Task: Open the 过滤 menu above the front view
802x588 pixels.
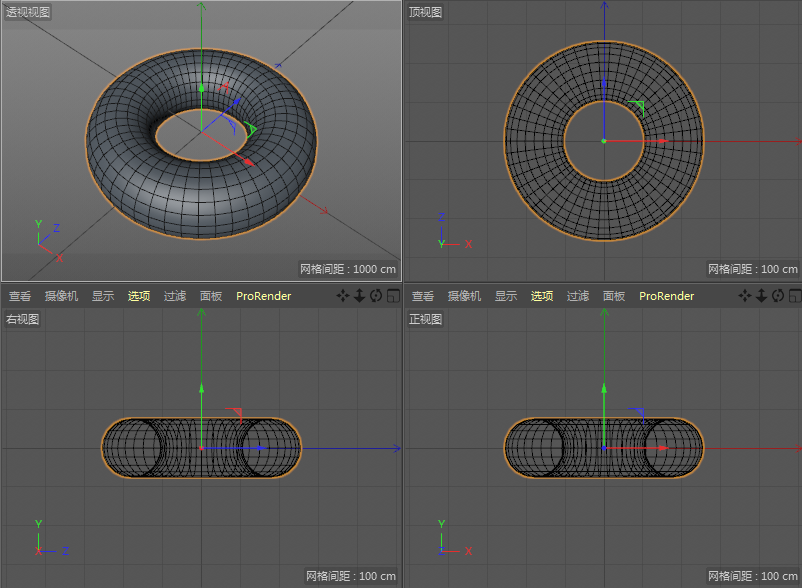Action: (x=578, y=296)
